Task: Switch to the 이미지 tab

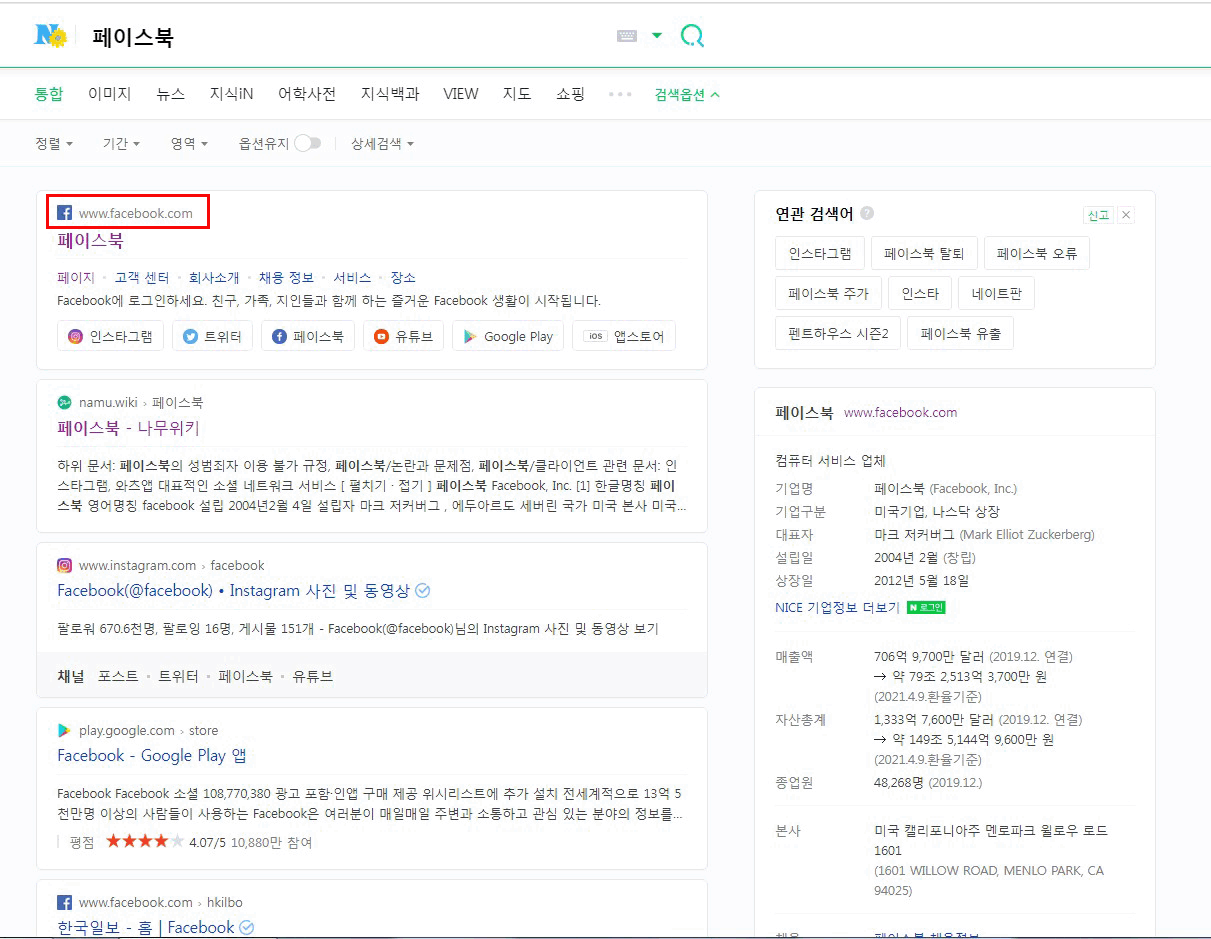Action: coord(109,94)
